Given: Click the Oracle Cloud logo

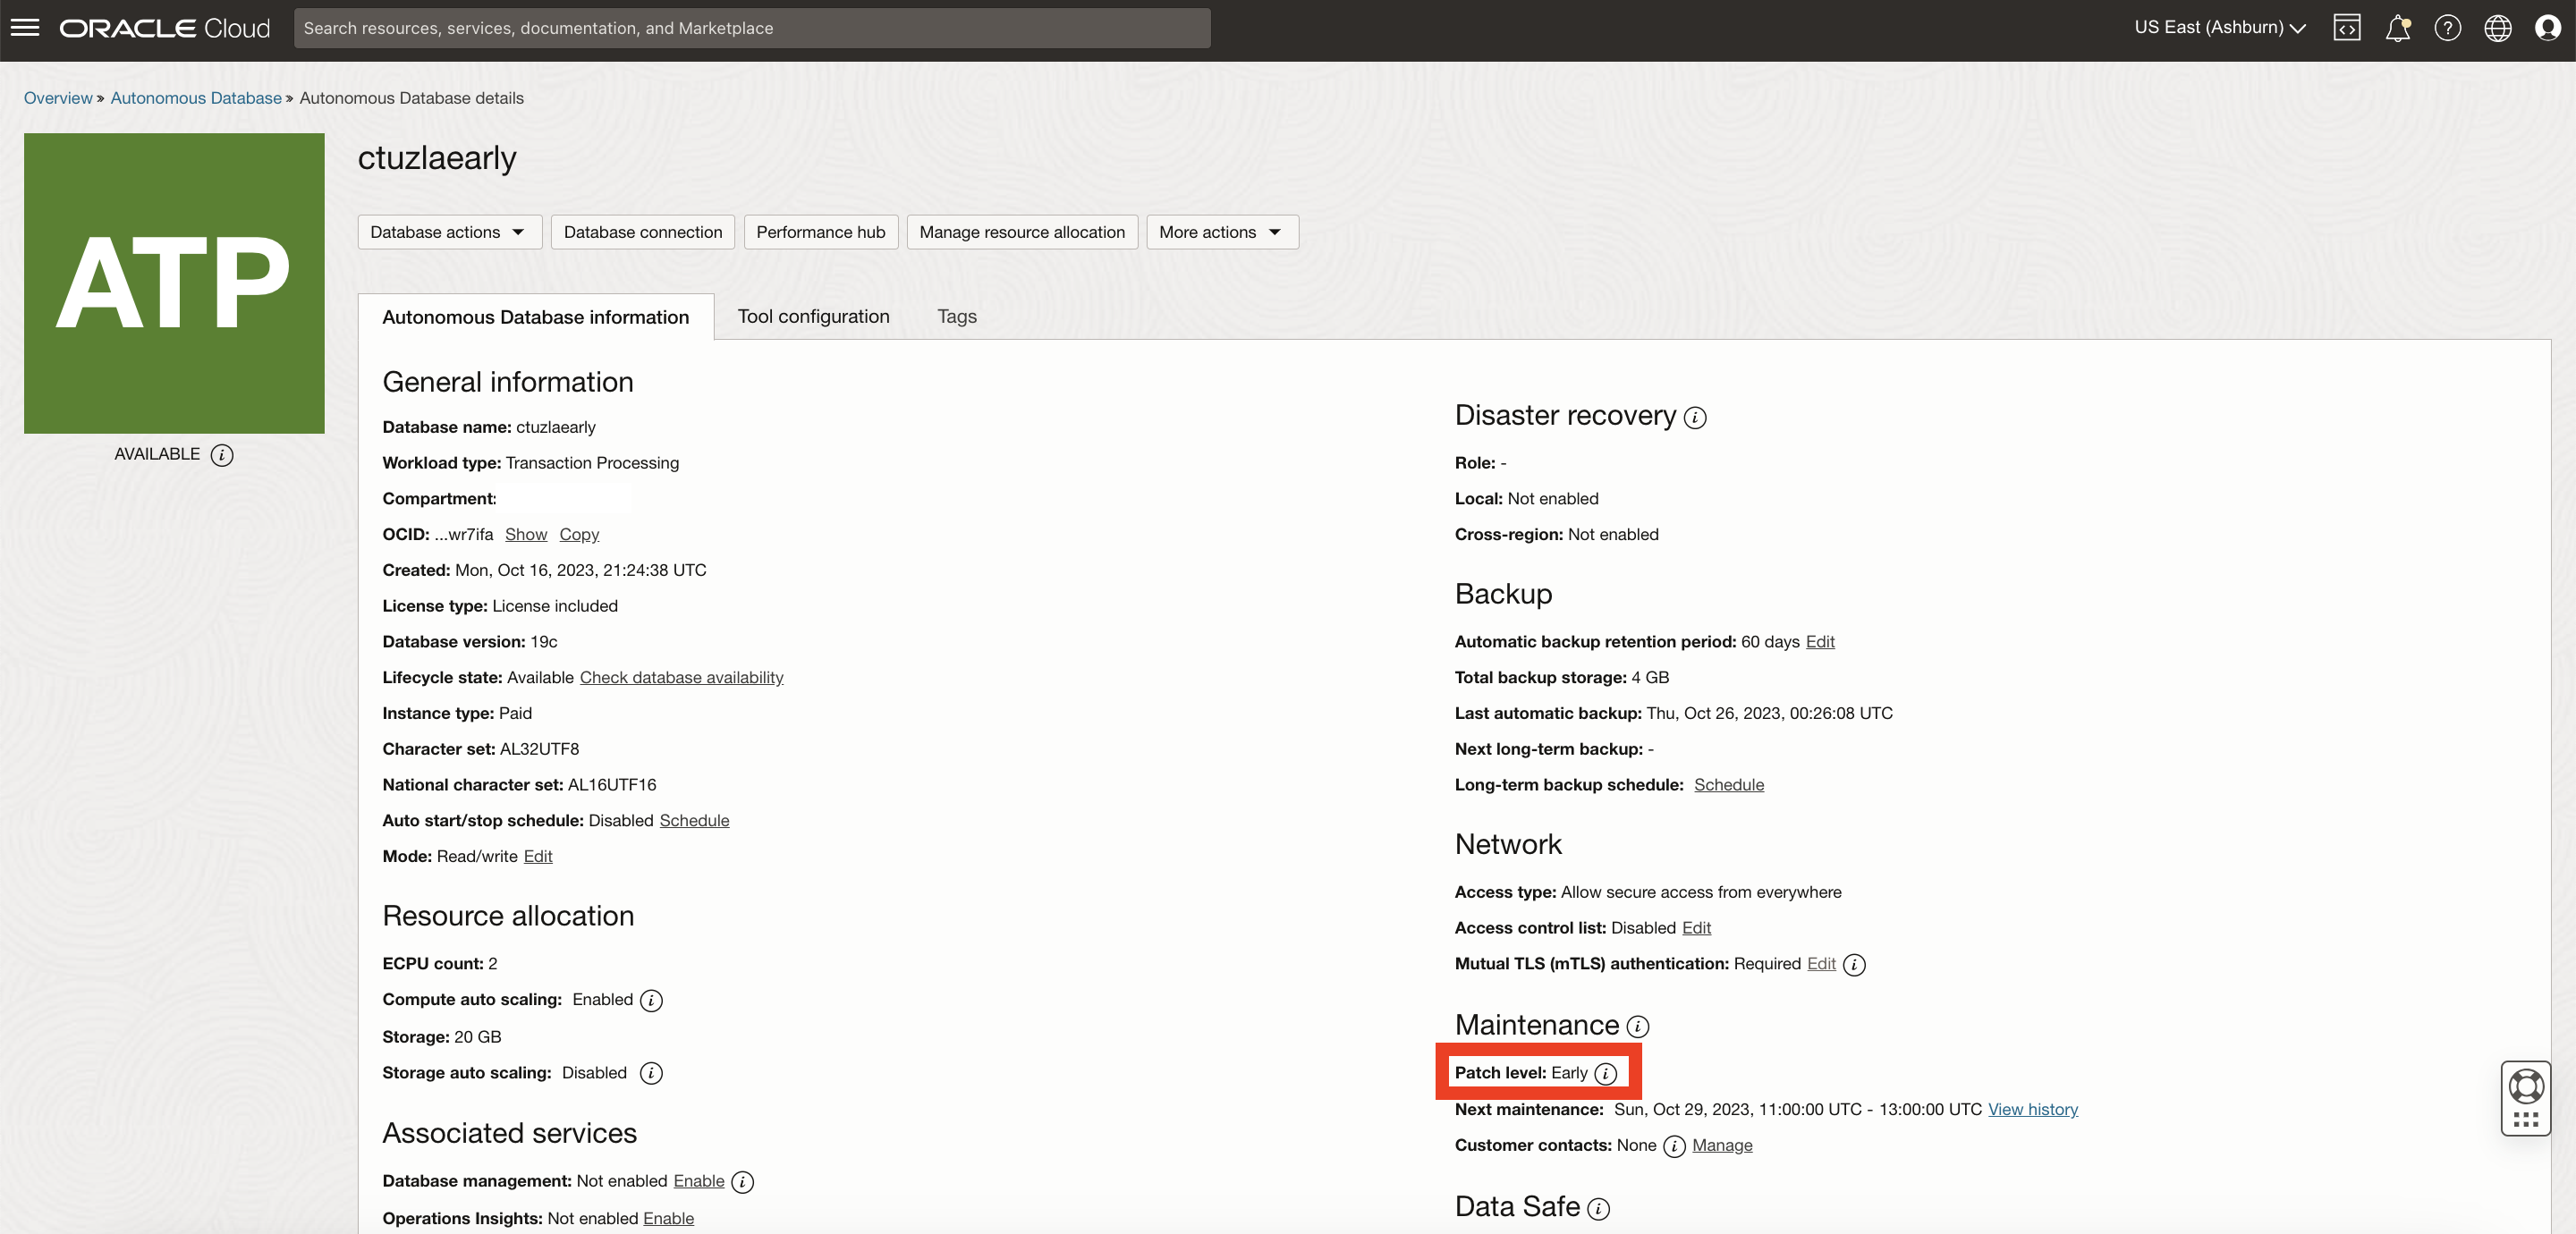Looking at the screenshot, I should [163, 27].
